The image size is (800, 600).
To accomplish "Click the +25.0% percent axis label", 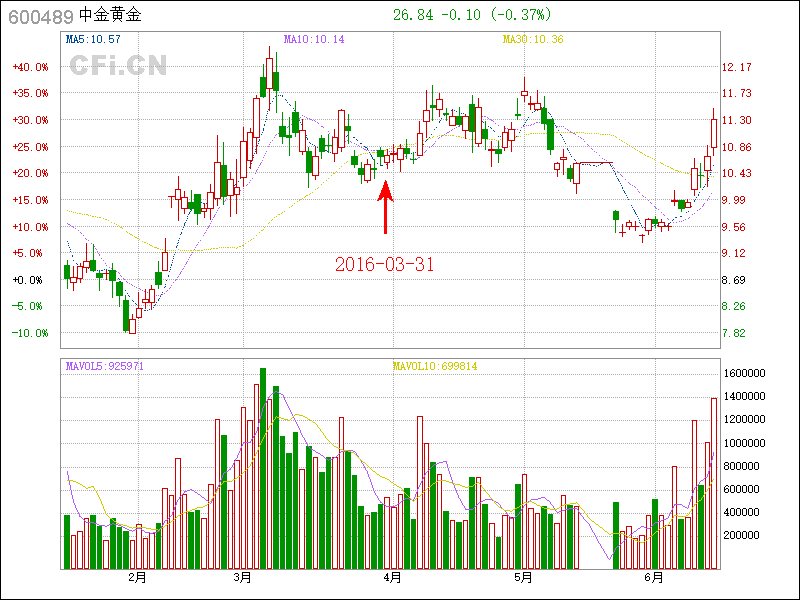I will [x=31, y=147].
